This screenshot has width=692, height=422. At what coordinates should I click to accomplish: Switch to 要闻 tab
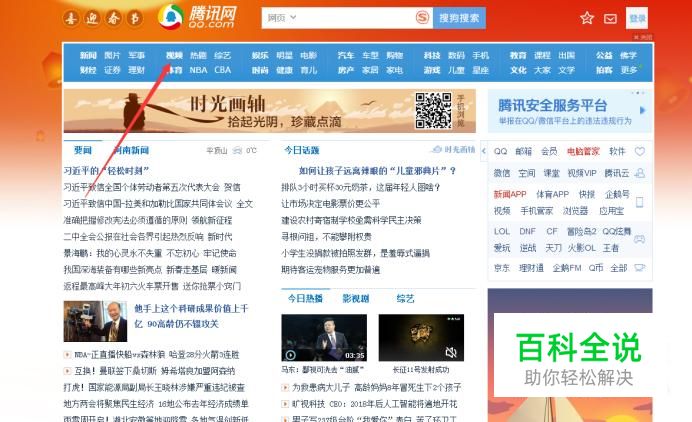click(x=83, y=150)
